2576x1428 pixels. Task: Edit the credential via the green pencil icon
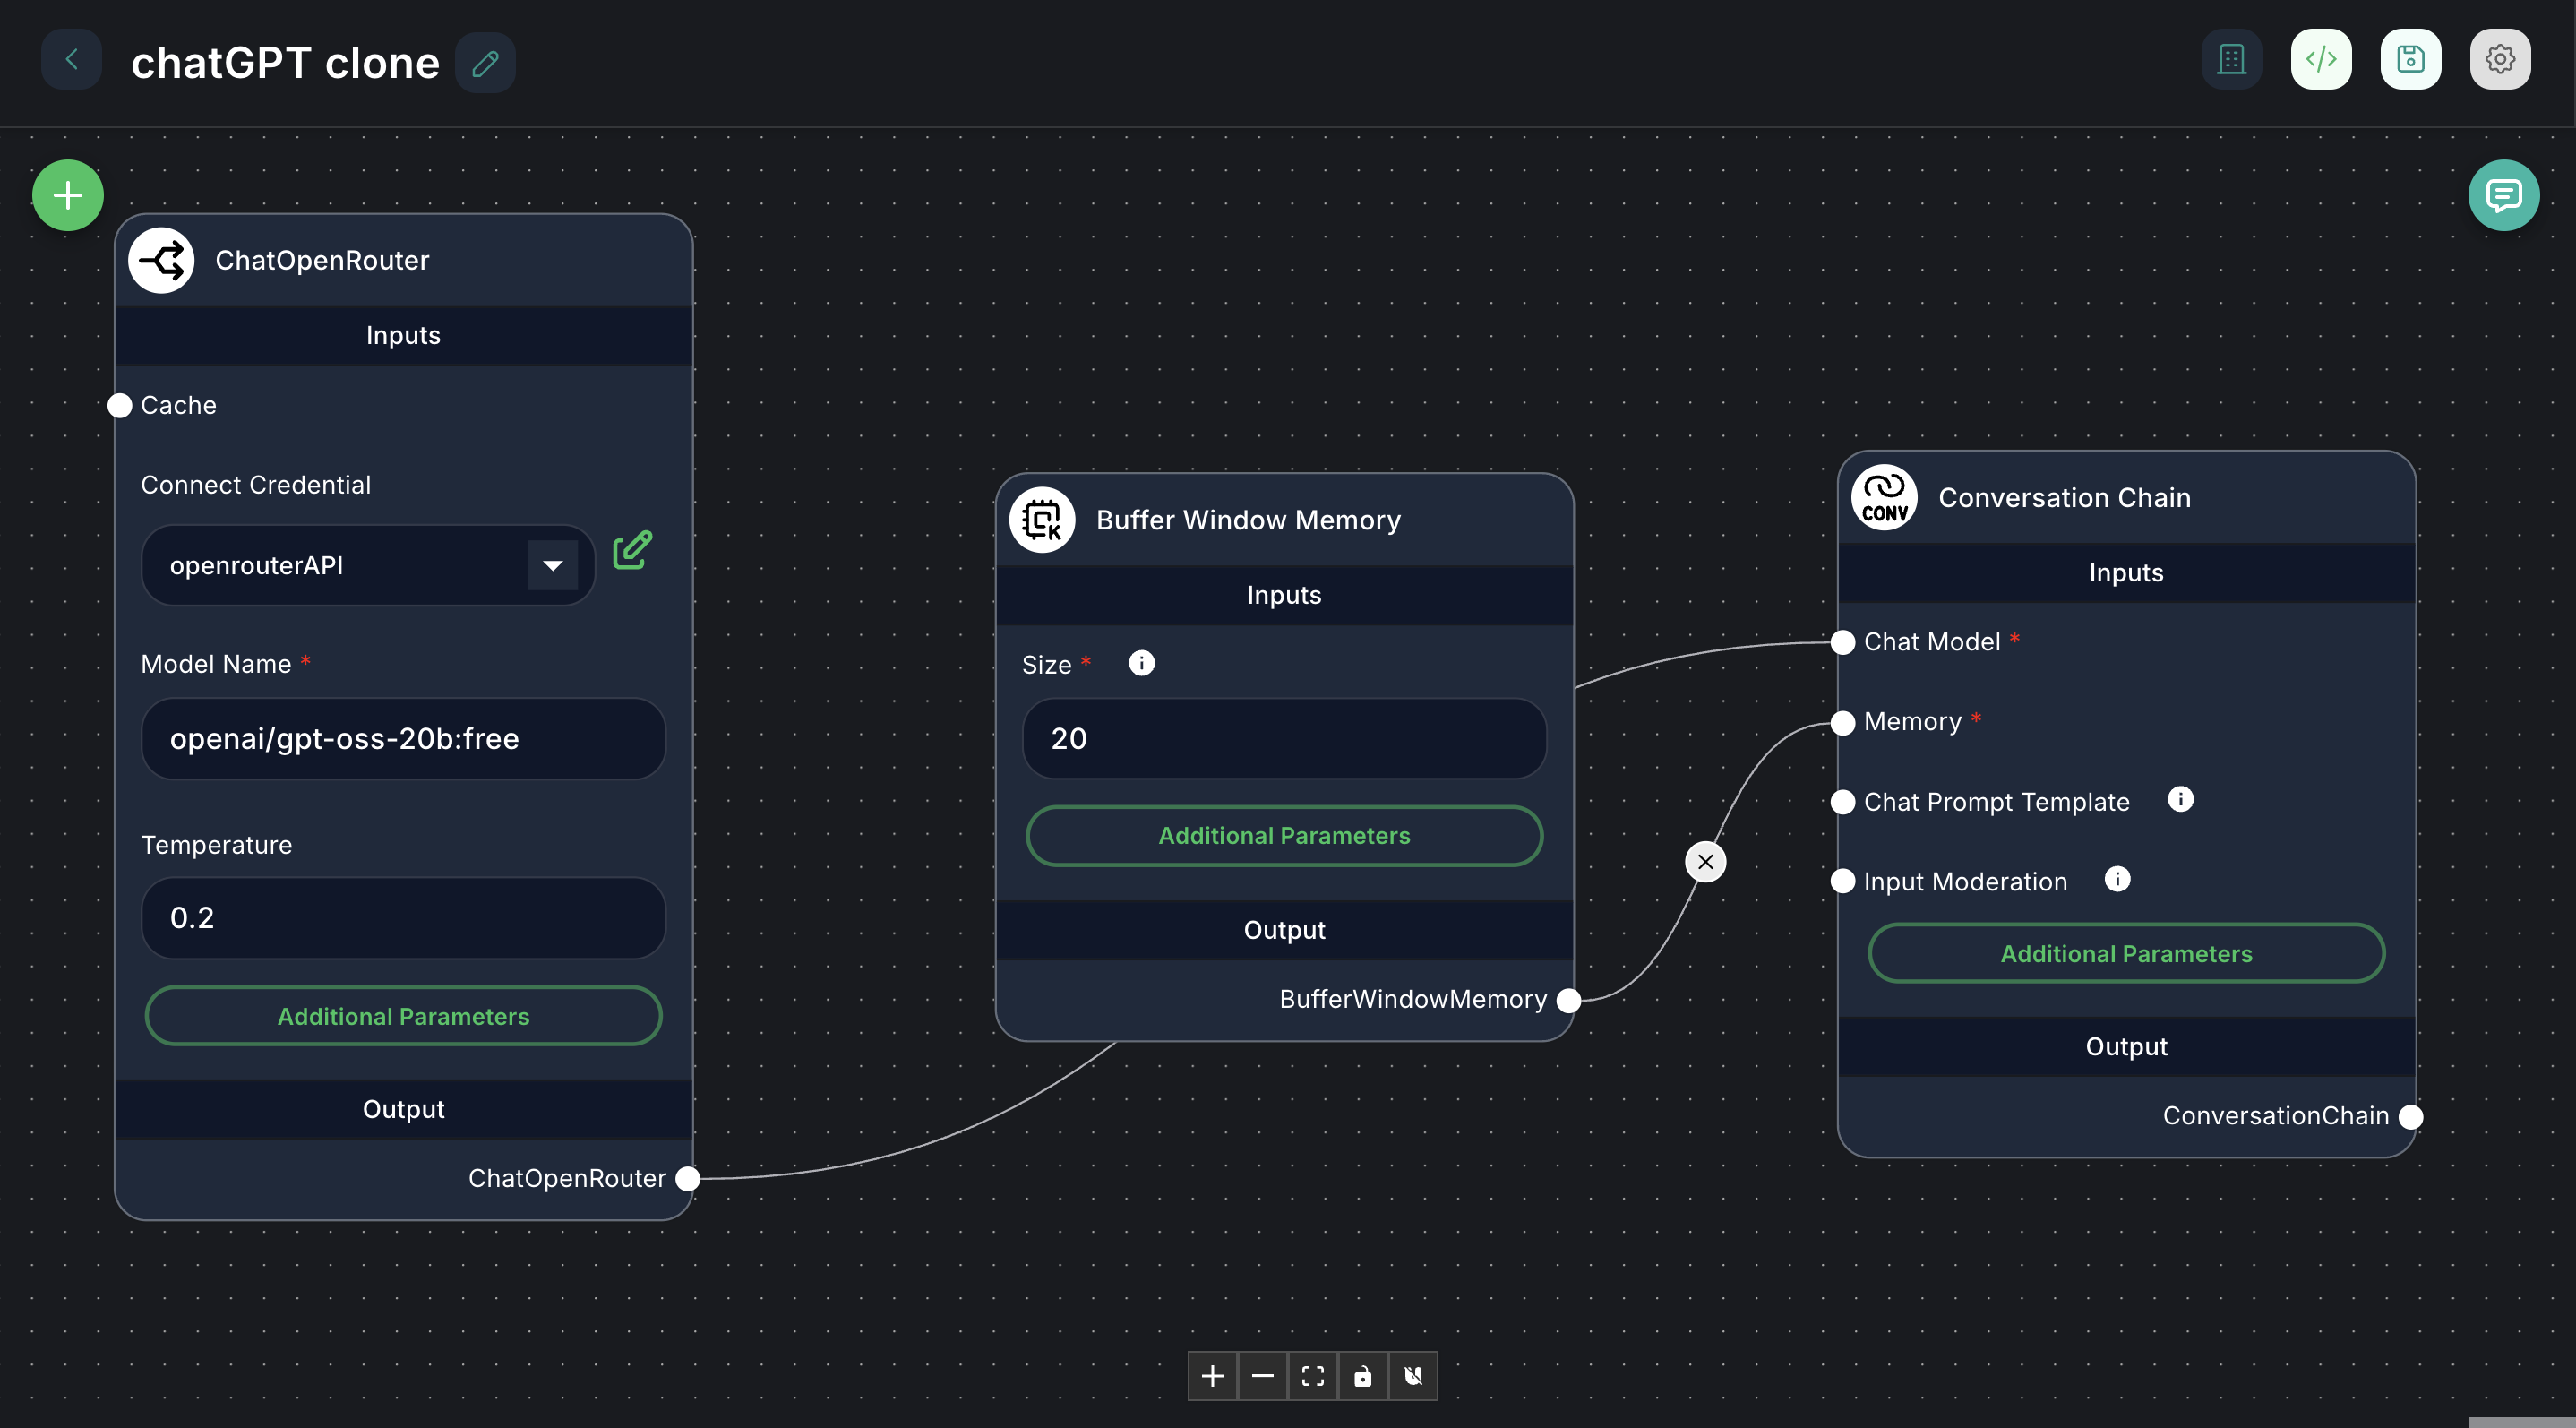[x=633, y=549]
